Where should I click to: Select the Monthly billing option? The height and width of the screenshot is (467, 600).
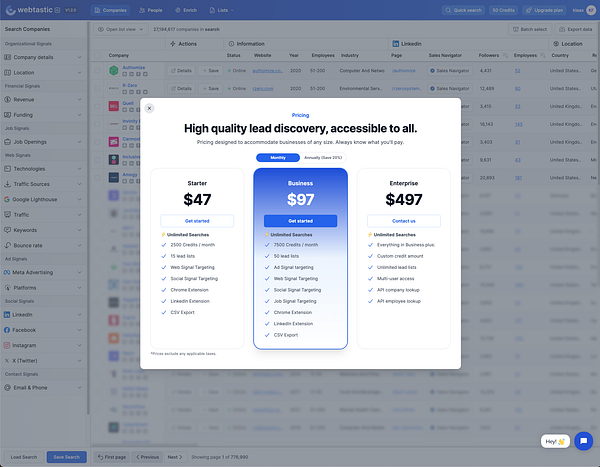pyautogui.click(x=278, y=158)
